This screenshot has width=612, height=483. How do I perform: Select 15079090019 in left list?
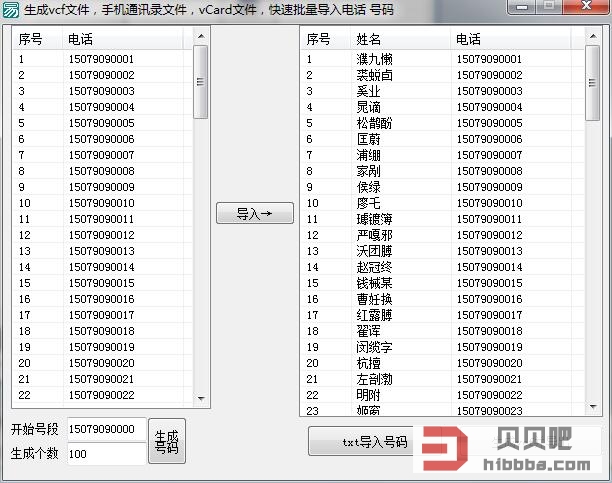(x=101, y=347)
